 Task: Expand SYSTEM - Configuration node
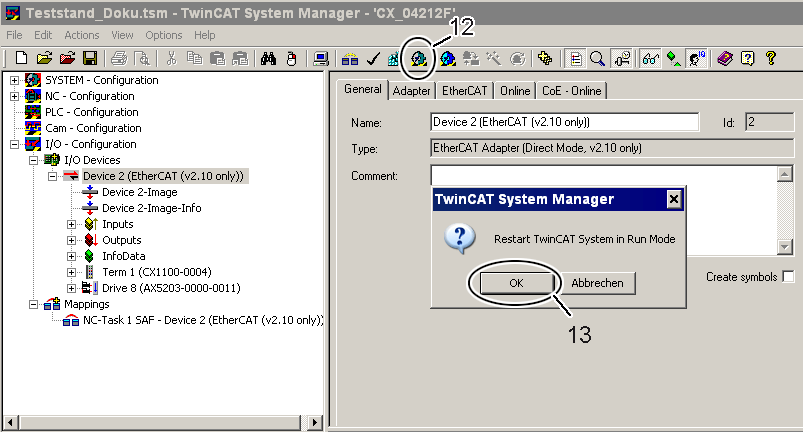pos(14,80)
